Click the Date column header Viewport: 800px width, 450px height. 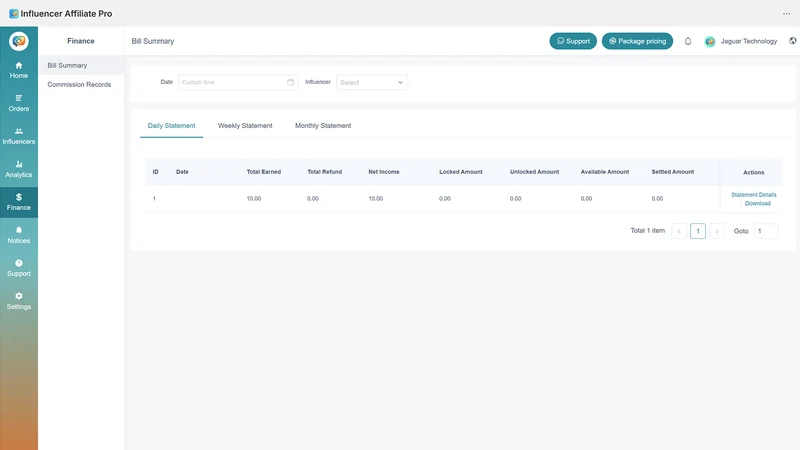182,172
